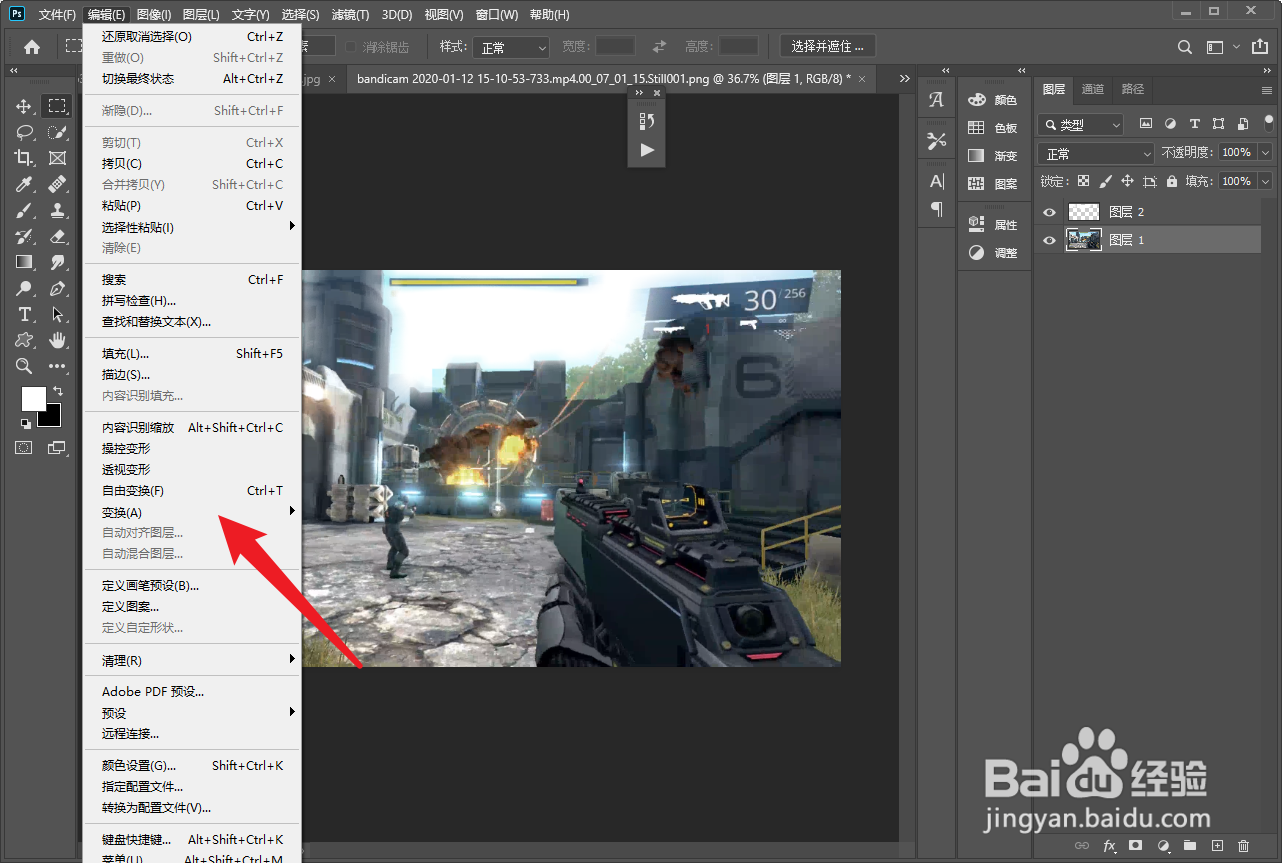Filter layers by type layers
Screen dimensions: 1282x863
pyautogui.click(x=1194, y=124)
